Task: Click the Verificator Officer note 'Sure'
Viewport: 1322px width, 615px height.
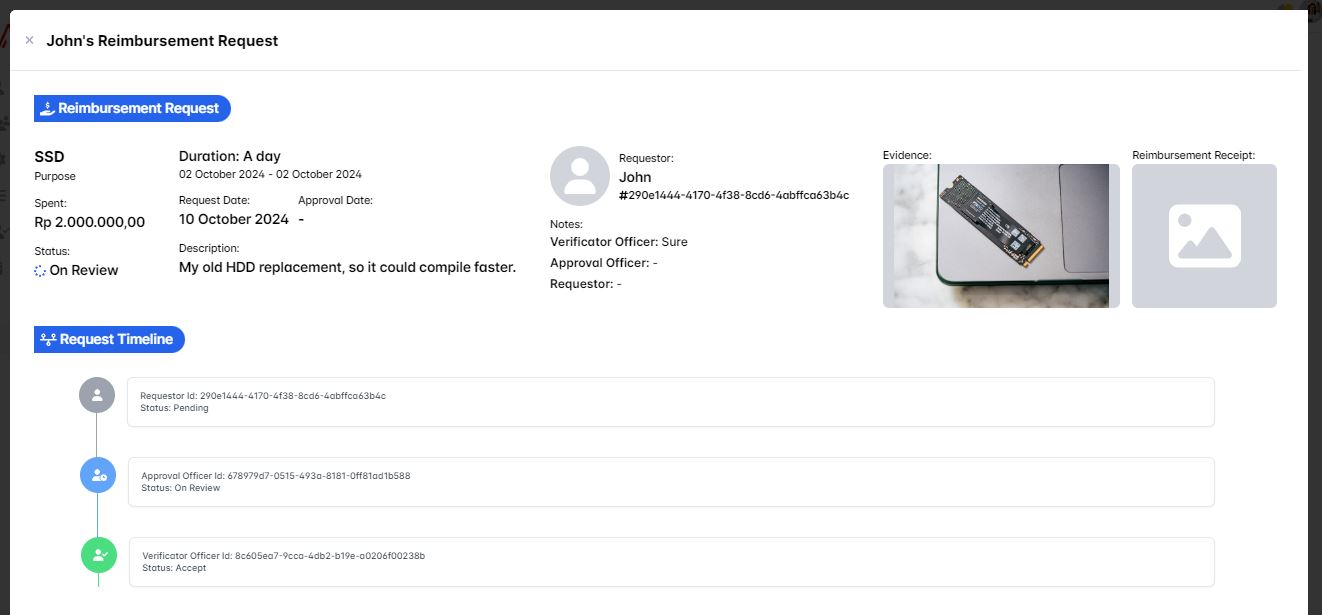Action: pos(674,242)
